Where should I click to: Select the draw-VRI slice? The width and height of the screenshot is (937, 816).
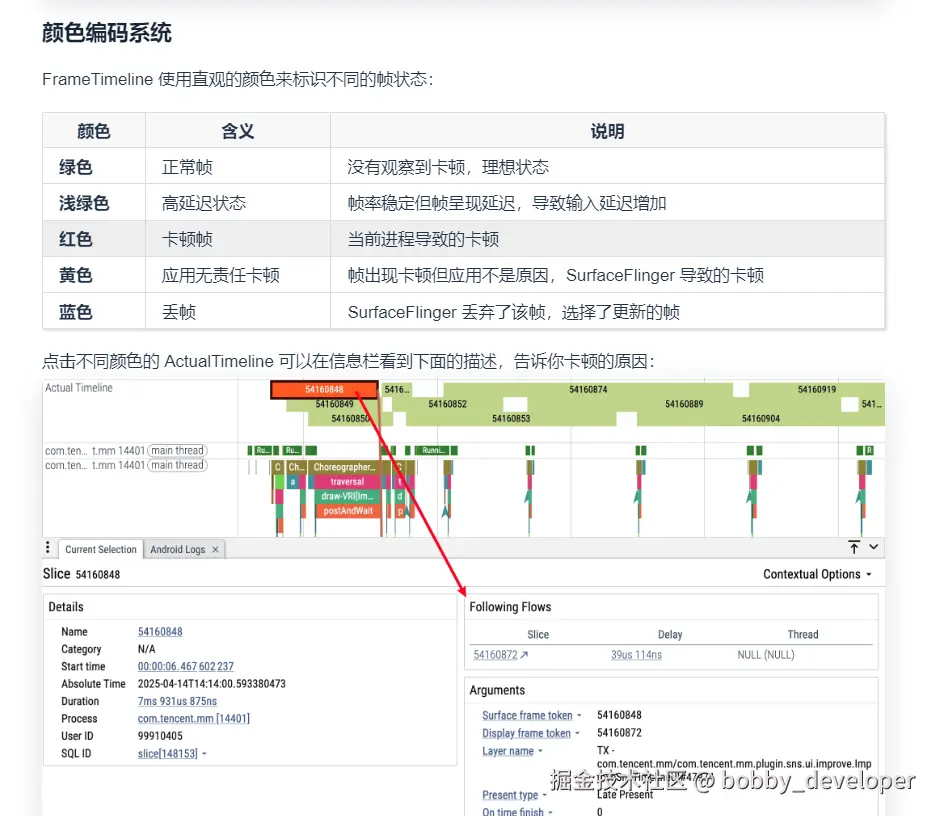coord(347,496)
